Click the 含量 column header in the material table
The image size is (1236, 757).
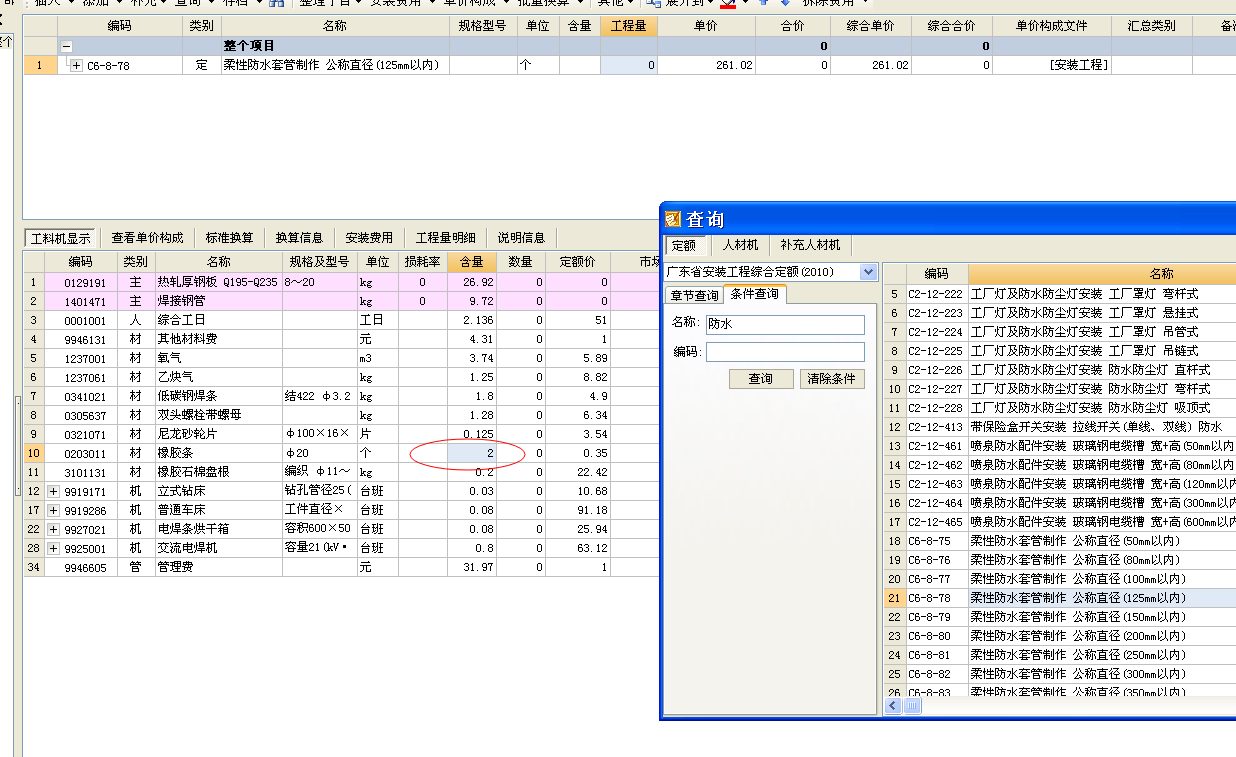[x=471, y=262]
